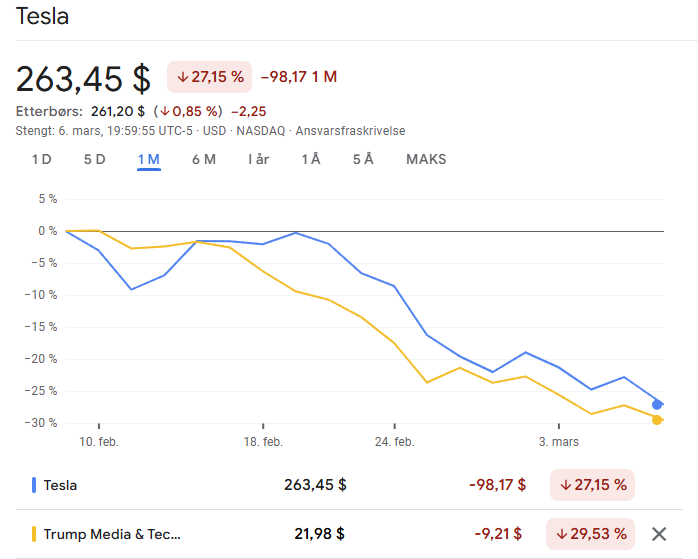Click the Tesla row 27,15 % badge
The width and height of the screenshot is (698, 559).
pos(592,485)
